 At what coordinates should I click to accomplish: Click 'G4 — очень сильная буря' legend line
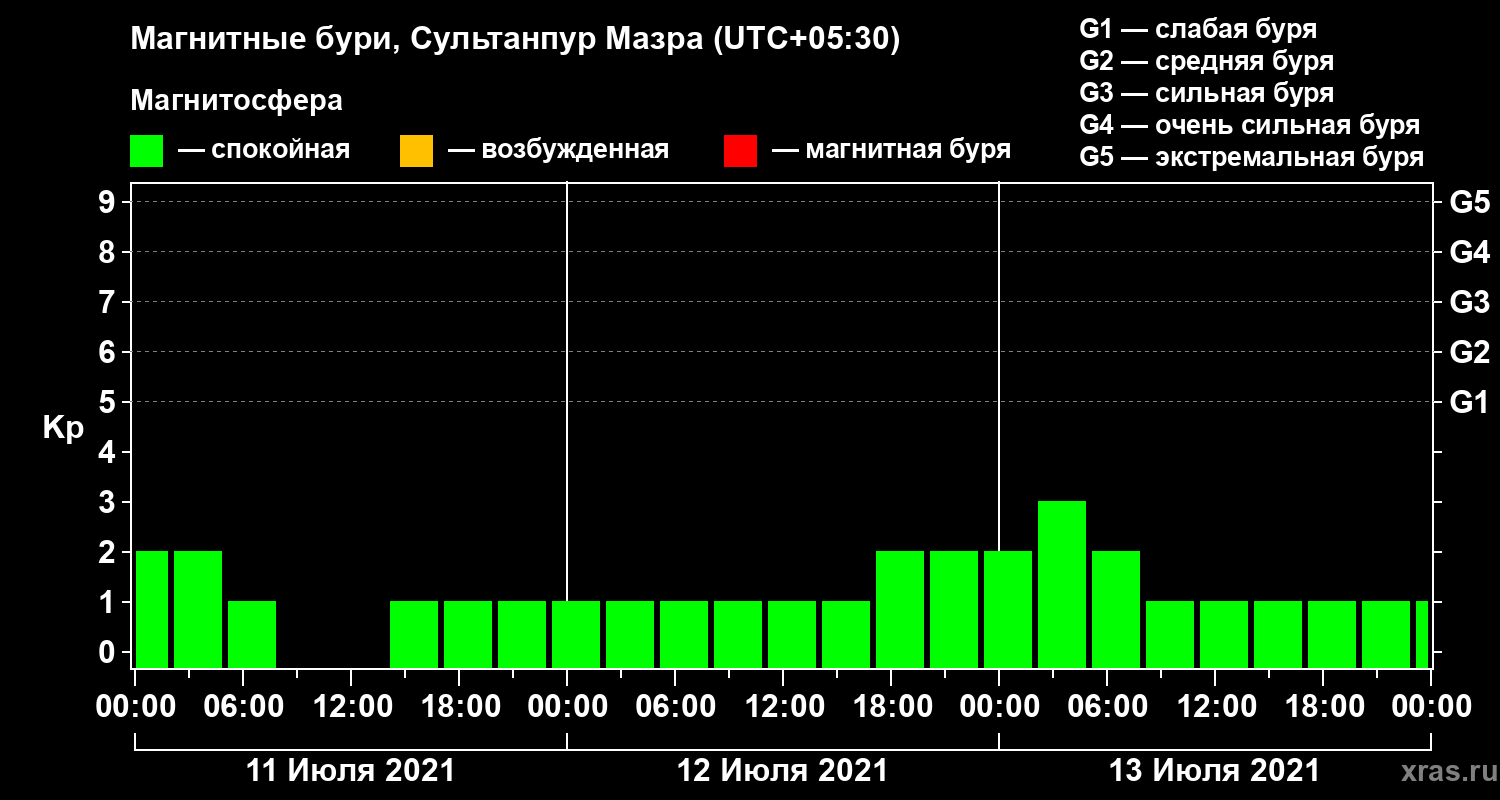coord(1250,125)
